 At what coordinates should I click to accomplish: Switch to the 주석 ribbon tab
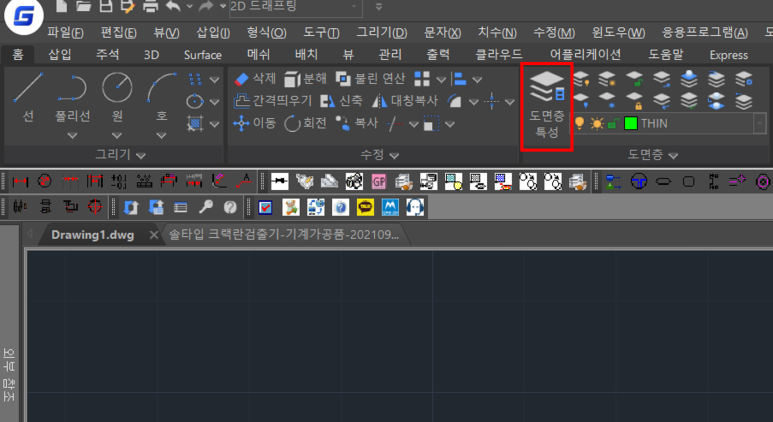pos(107,54)
